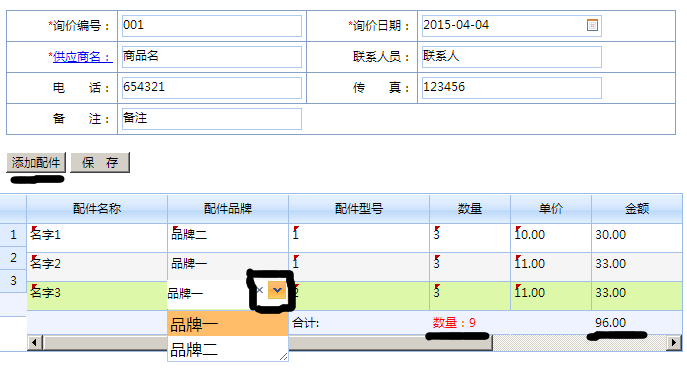Viewport: 687px width, 377px height.
Task: Focus the 询价编号 field containing 001
Action: 212,25
